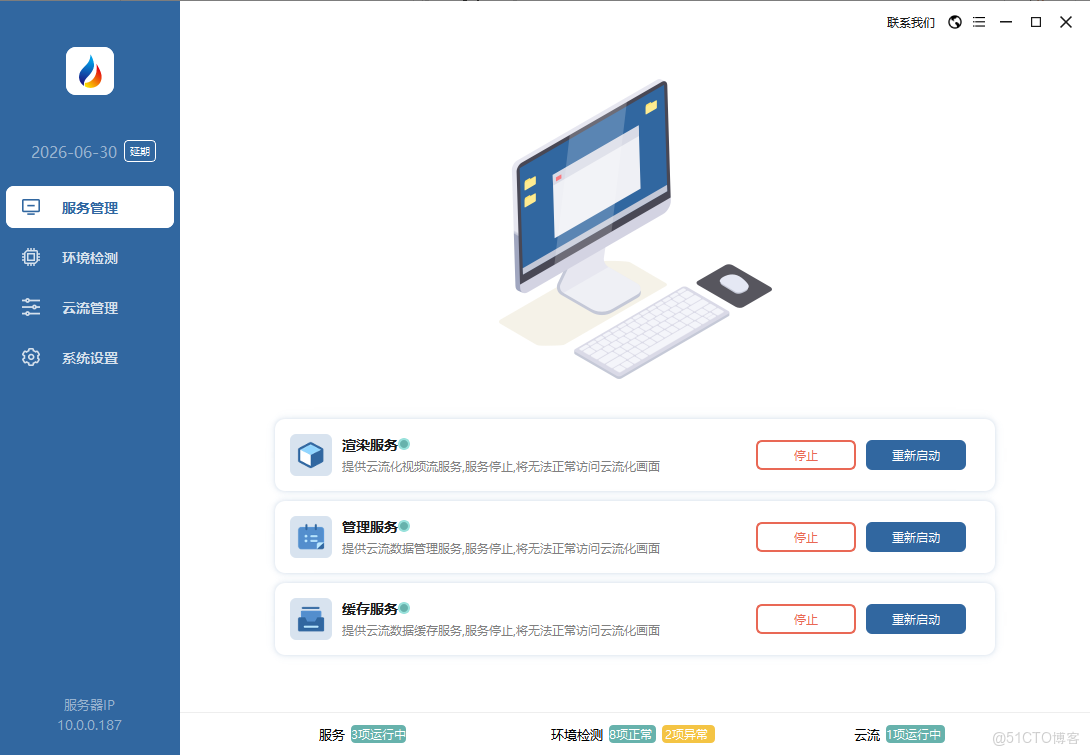The width and height of the screenshot is (1090, 755).
Task: Open settings via the 系统设置 gear icon
Action: 31,357
